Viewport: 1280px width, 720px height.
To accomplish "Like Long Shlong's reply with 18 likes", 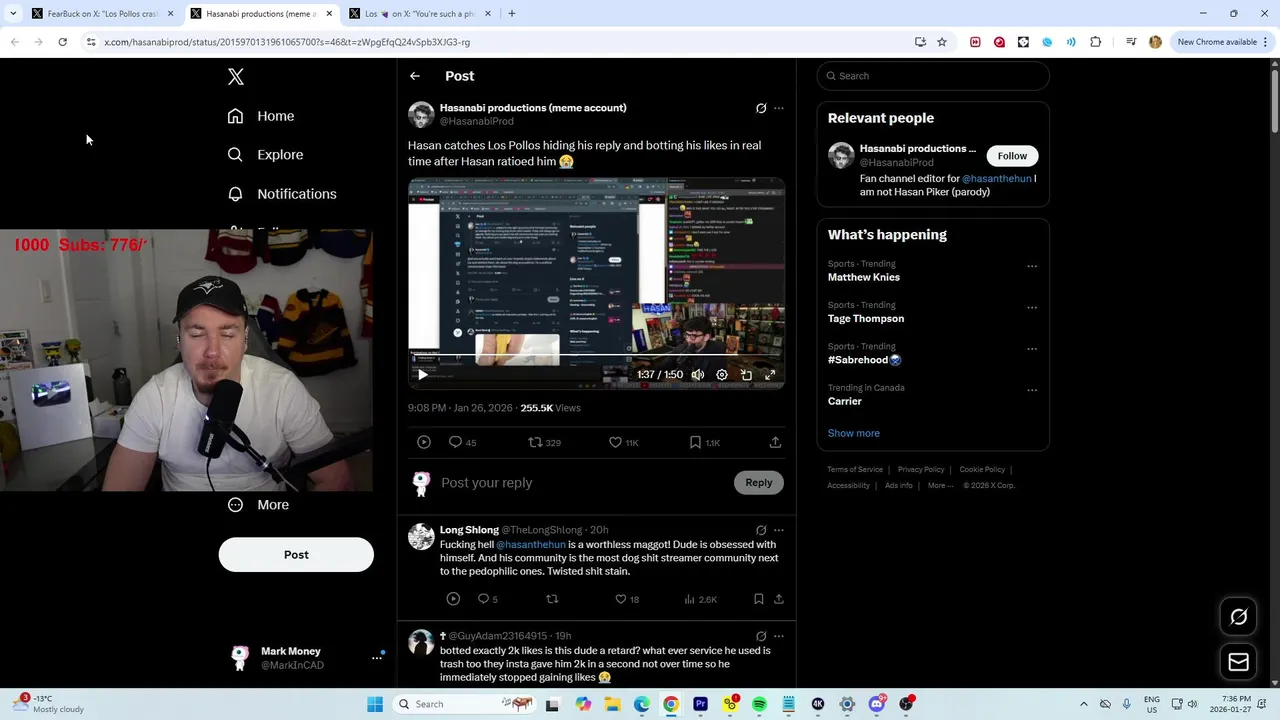I will pos(627,599).
